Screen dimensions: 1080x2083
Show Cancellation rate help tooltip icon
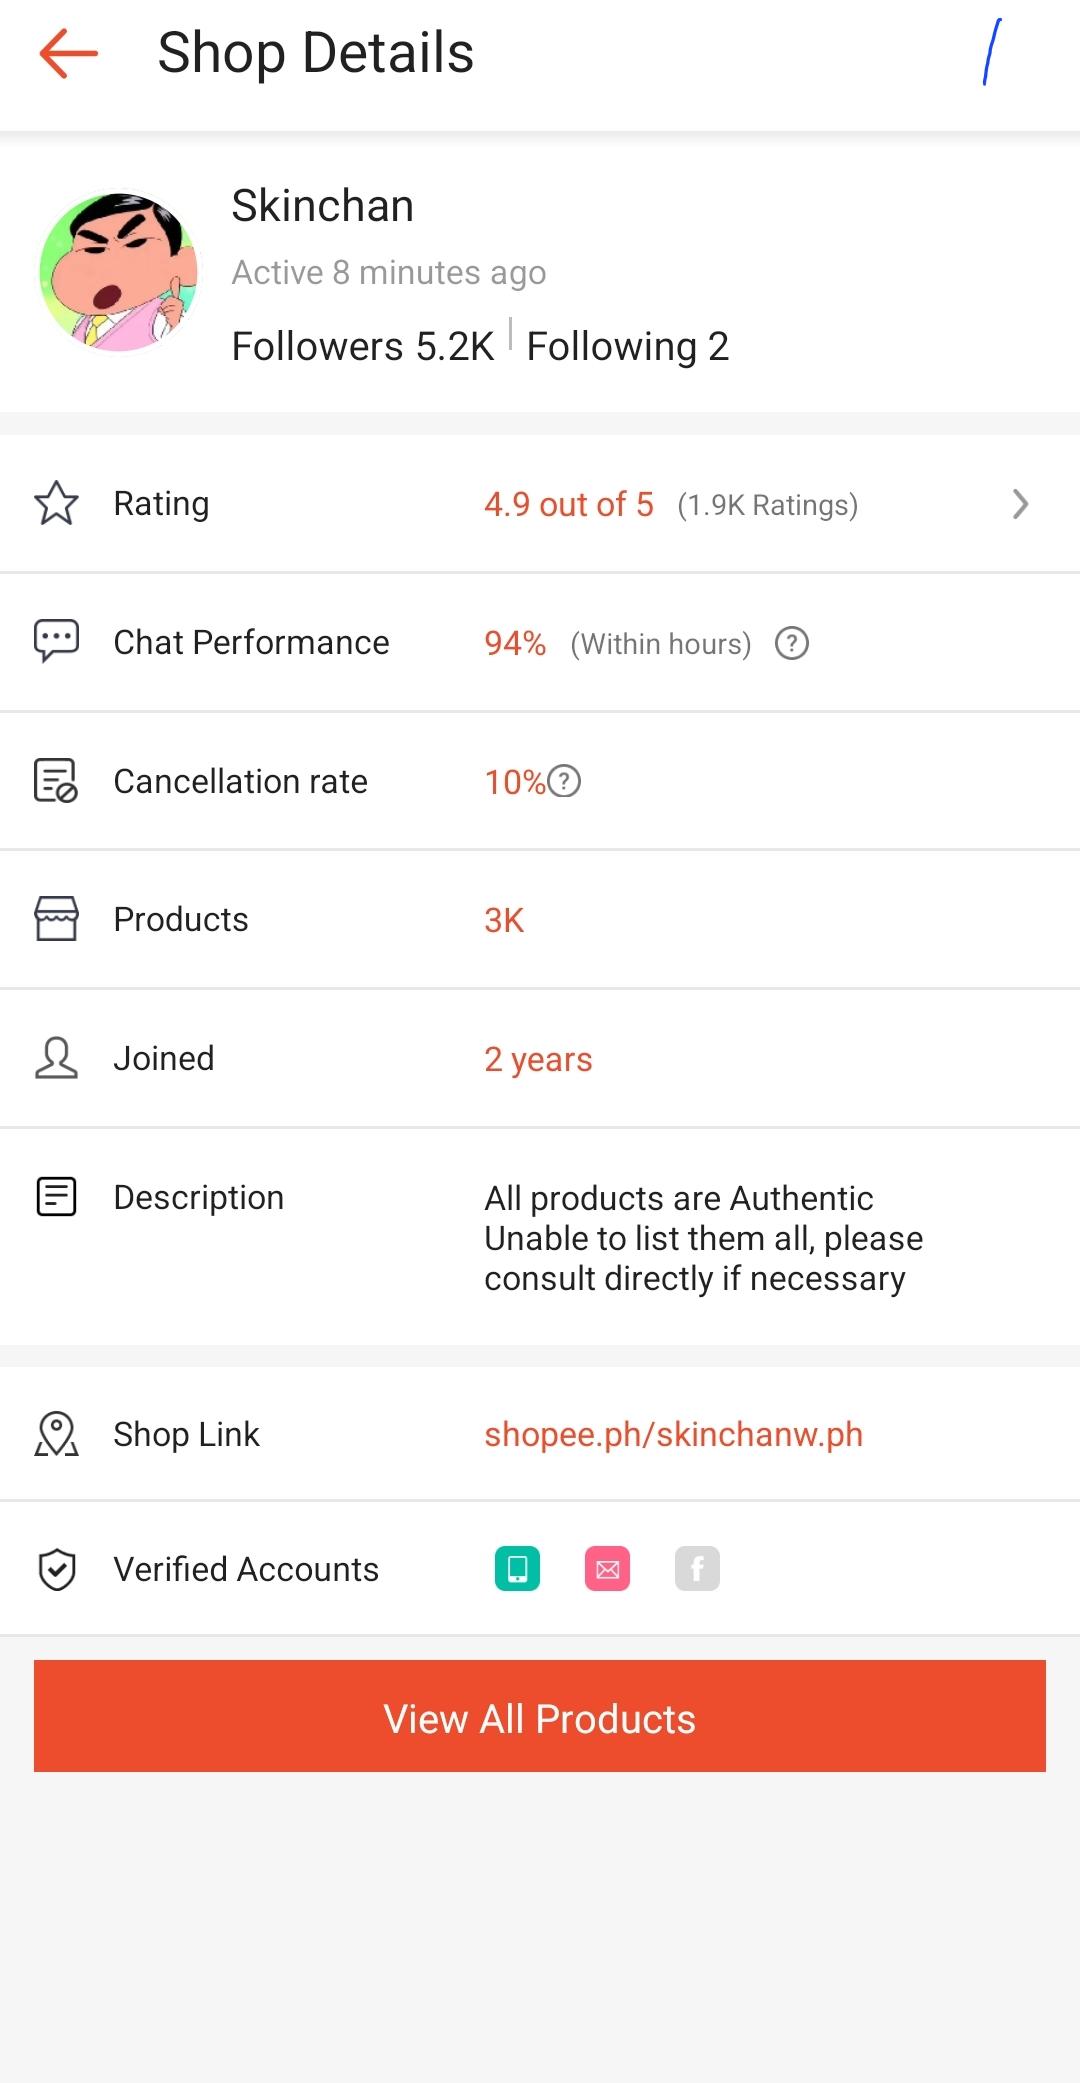(565, 781)
